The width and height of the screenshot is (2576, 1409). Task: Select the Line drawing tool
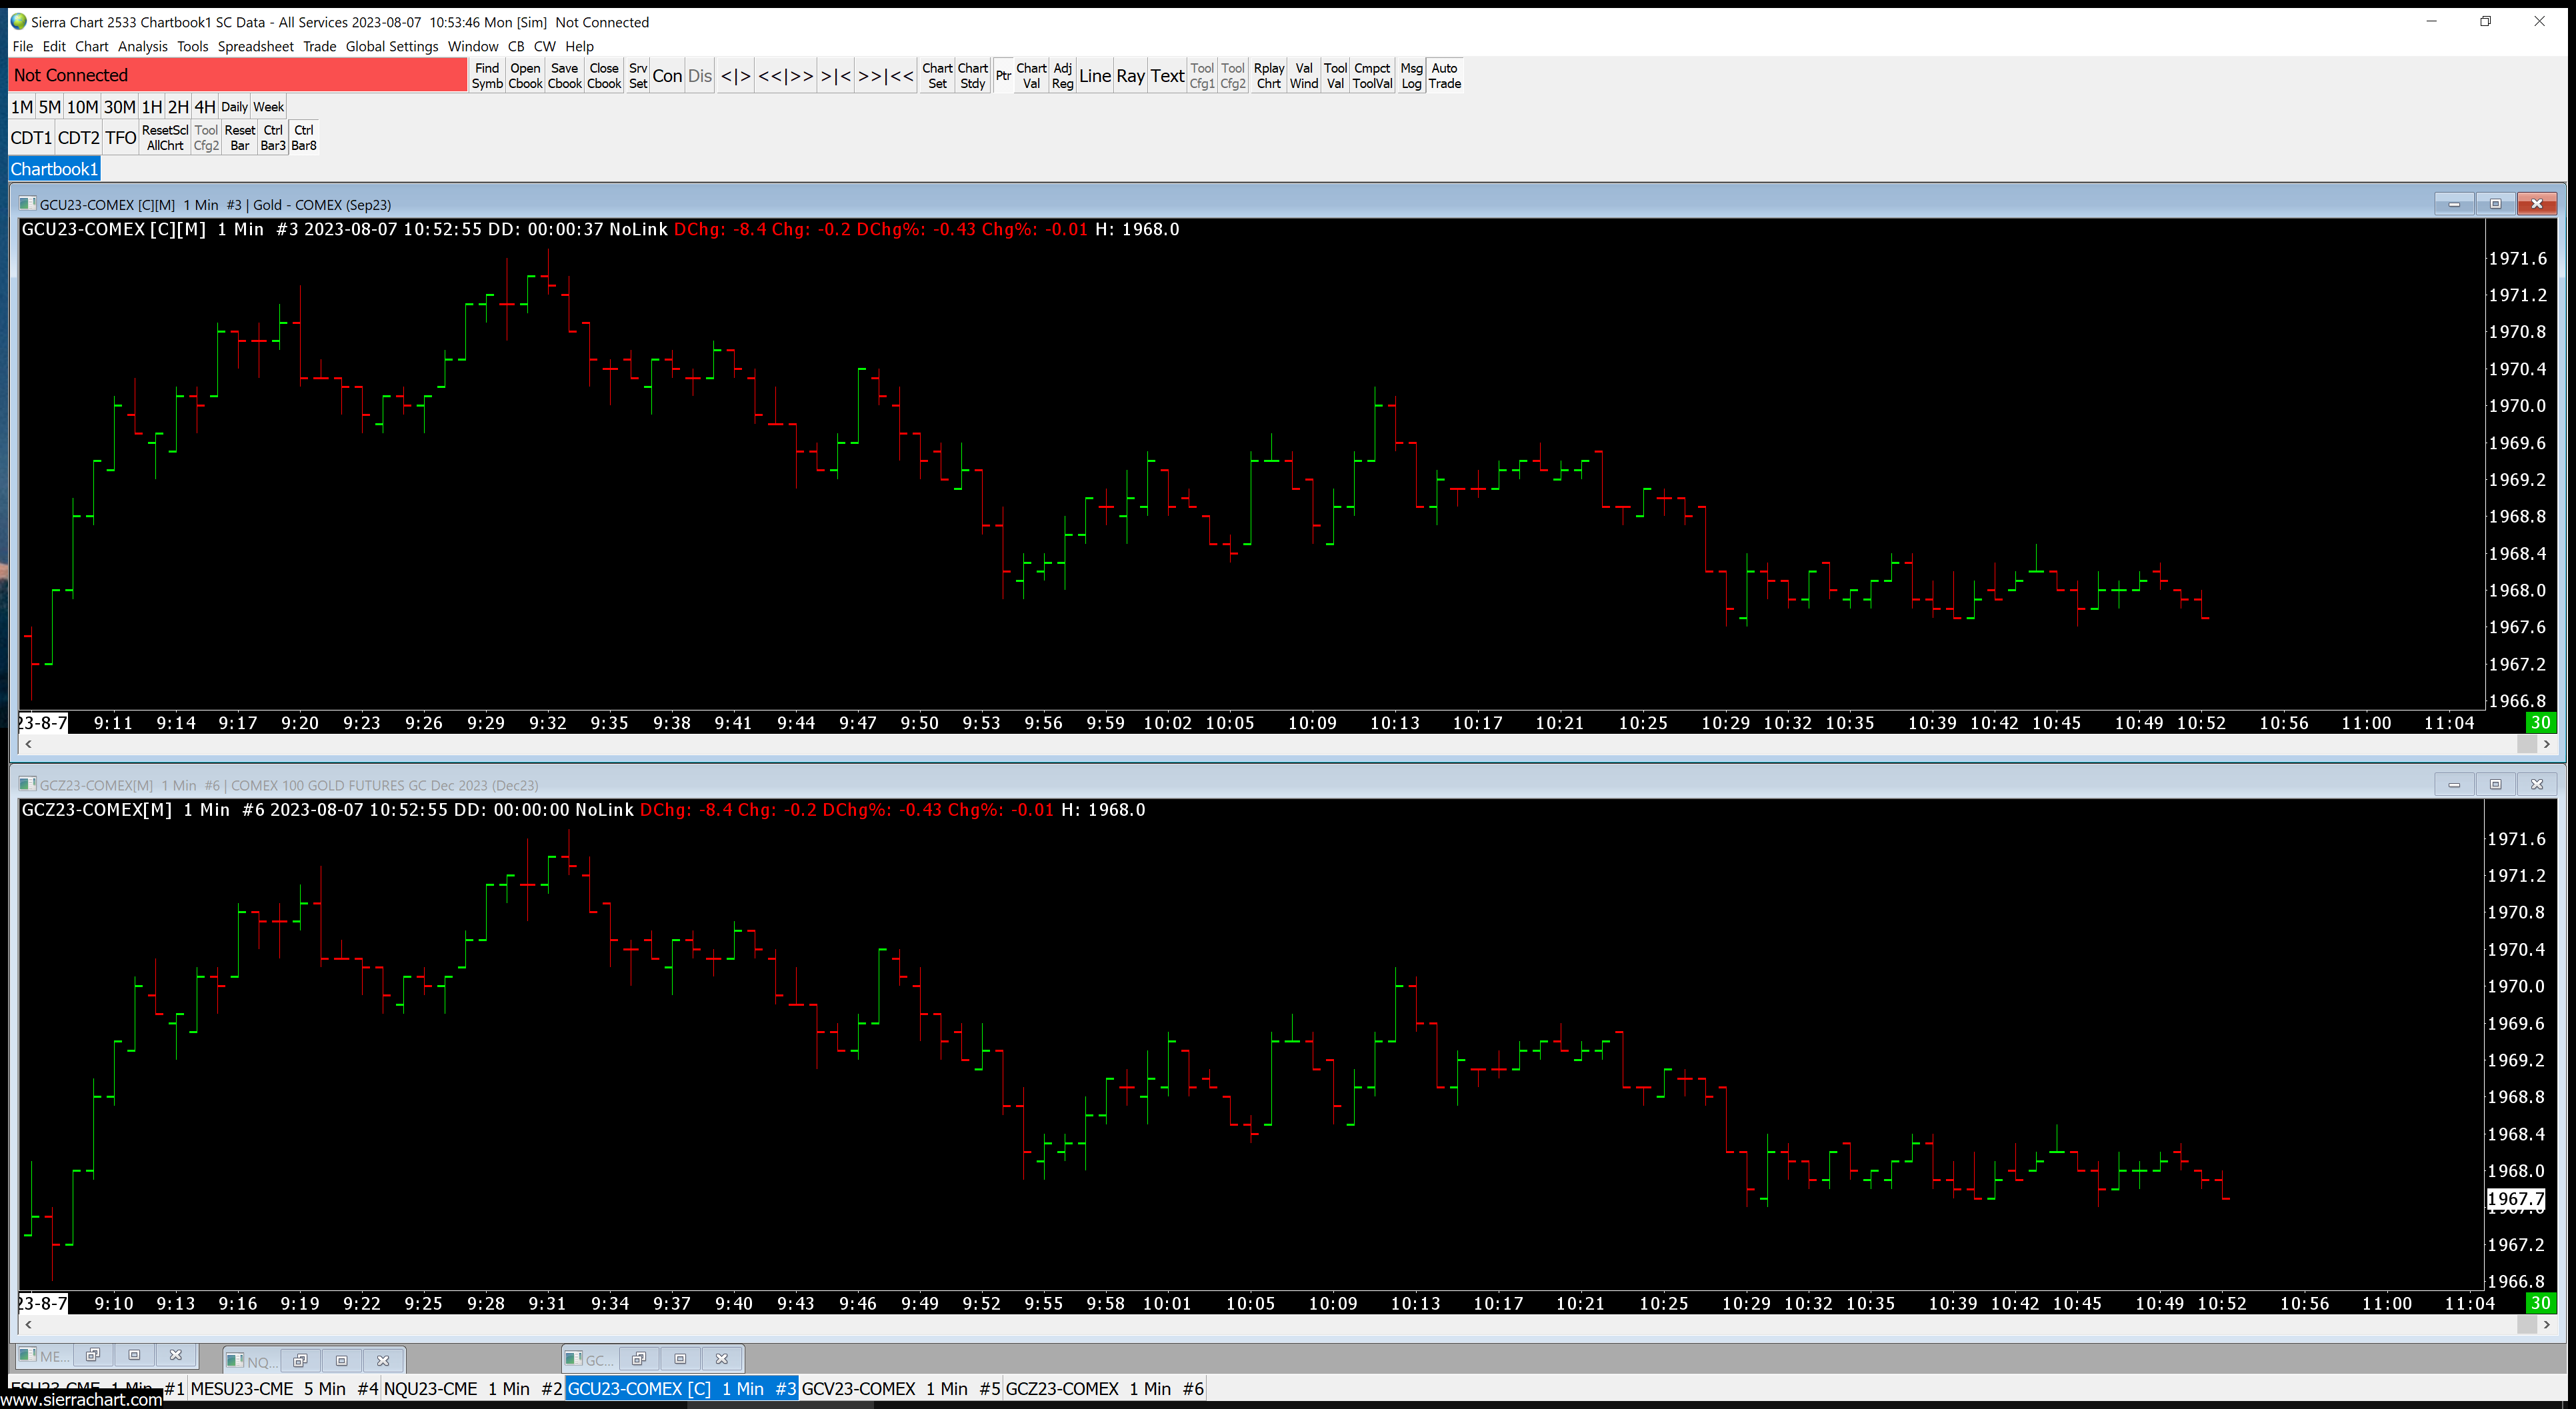click(x=1094, y=76)
